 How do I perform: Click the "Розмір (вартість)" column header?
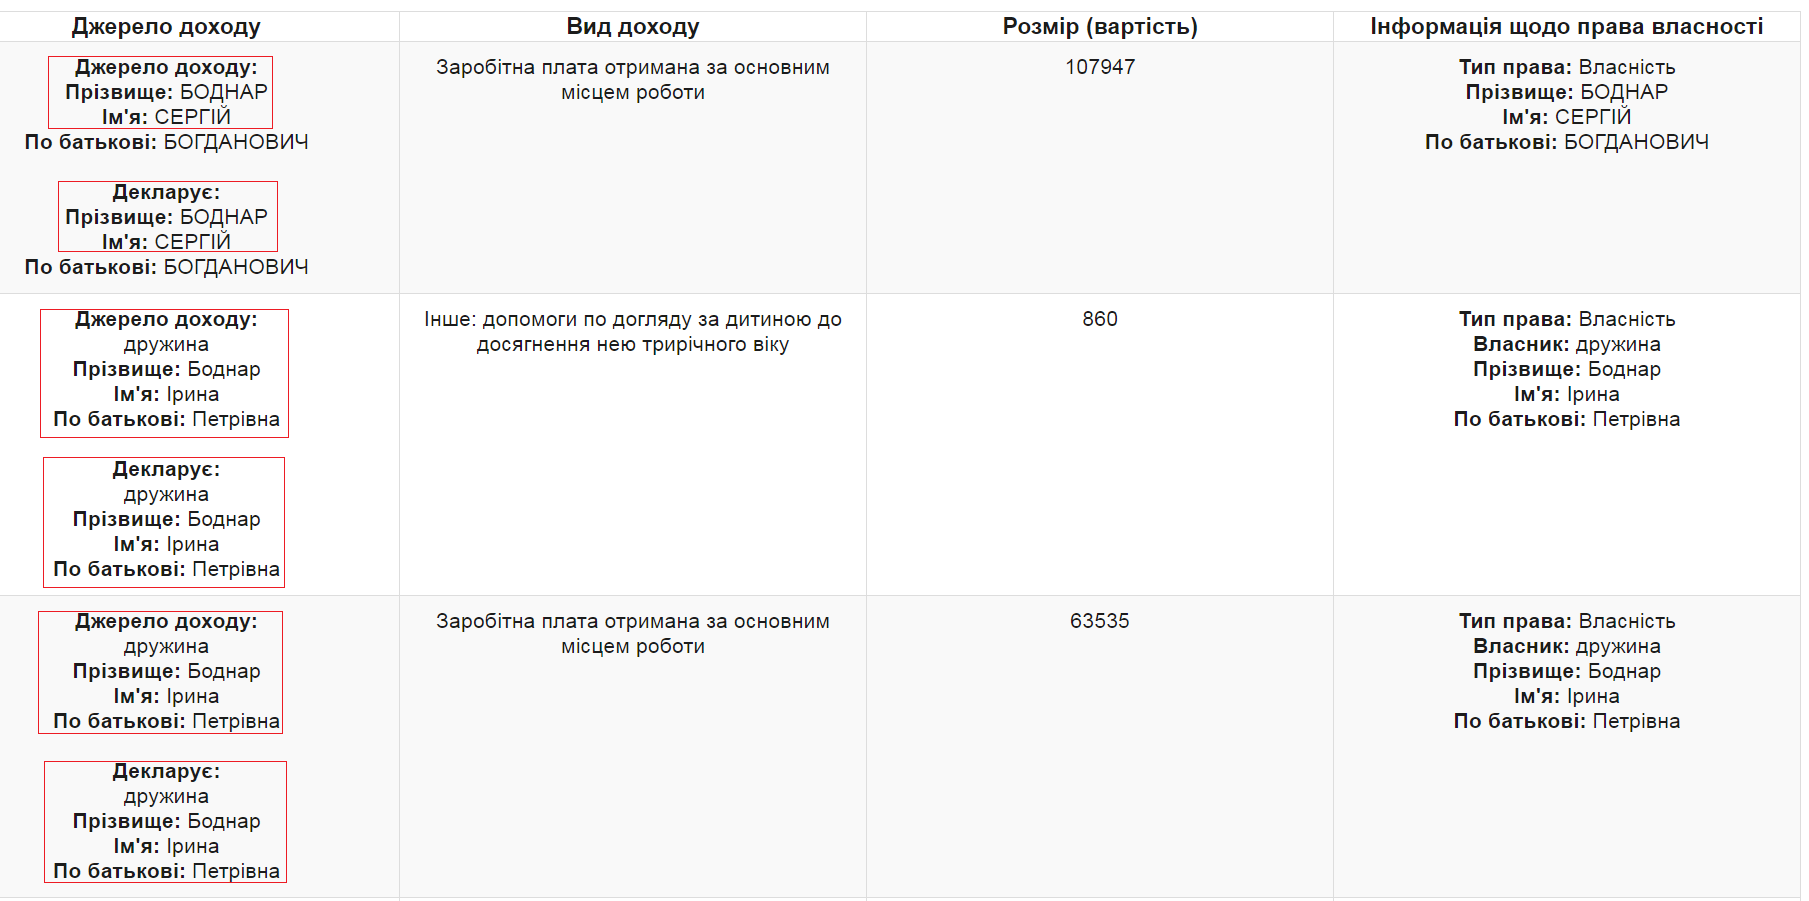[1099, 27]
